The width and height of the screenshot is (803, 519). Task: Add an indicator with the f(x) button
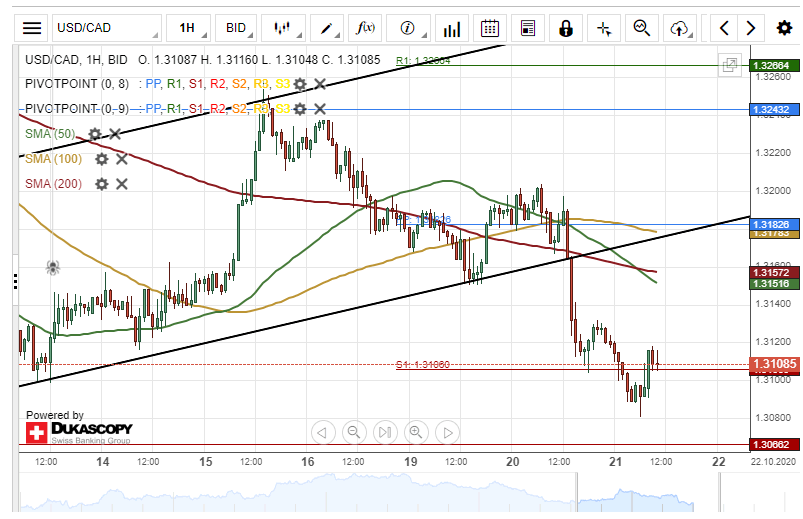365,28
